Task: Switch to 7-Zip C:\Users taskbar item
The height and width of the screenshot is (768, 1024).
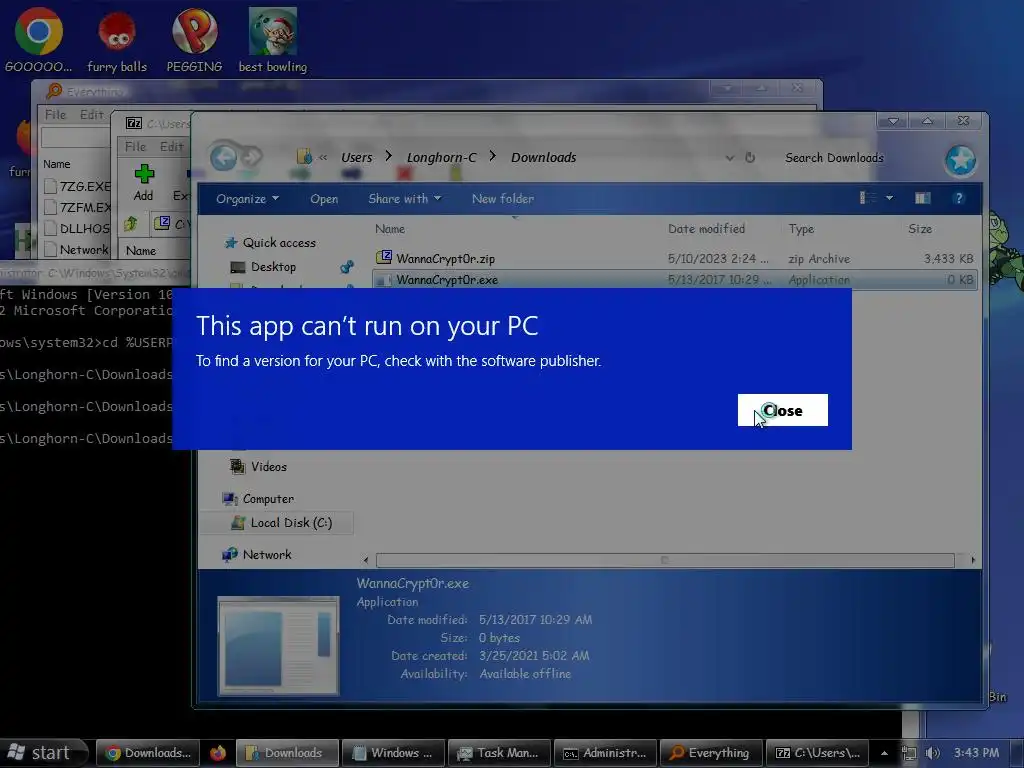Action: [818, 753]
